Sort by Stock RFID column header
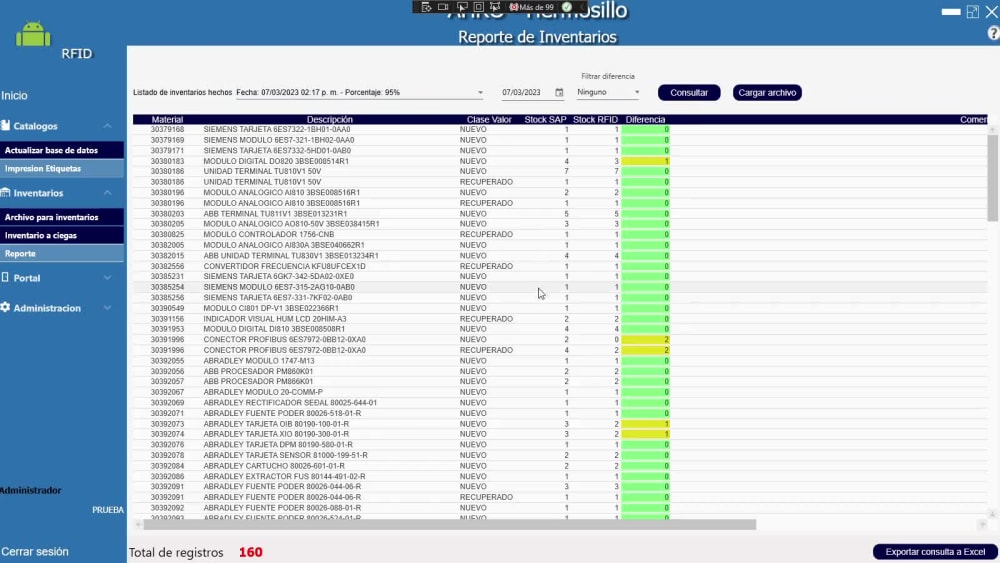This screenshot has height=563, width=1000. pos(595,119)
